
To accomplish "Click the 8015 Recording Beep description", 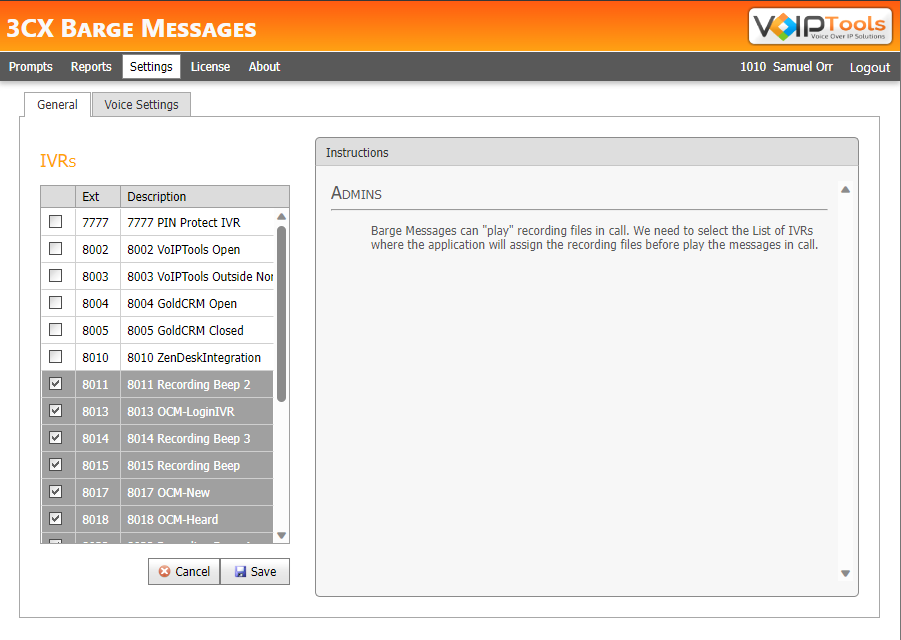I will click(x=184, y=465).
